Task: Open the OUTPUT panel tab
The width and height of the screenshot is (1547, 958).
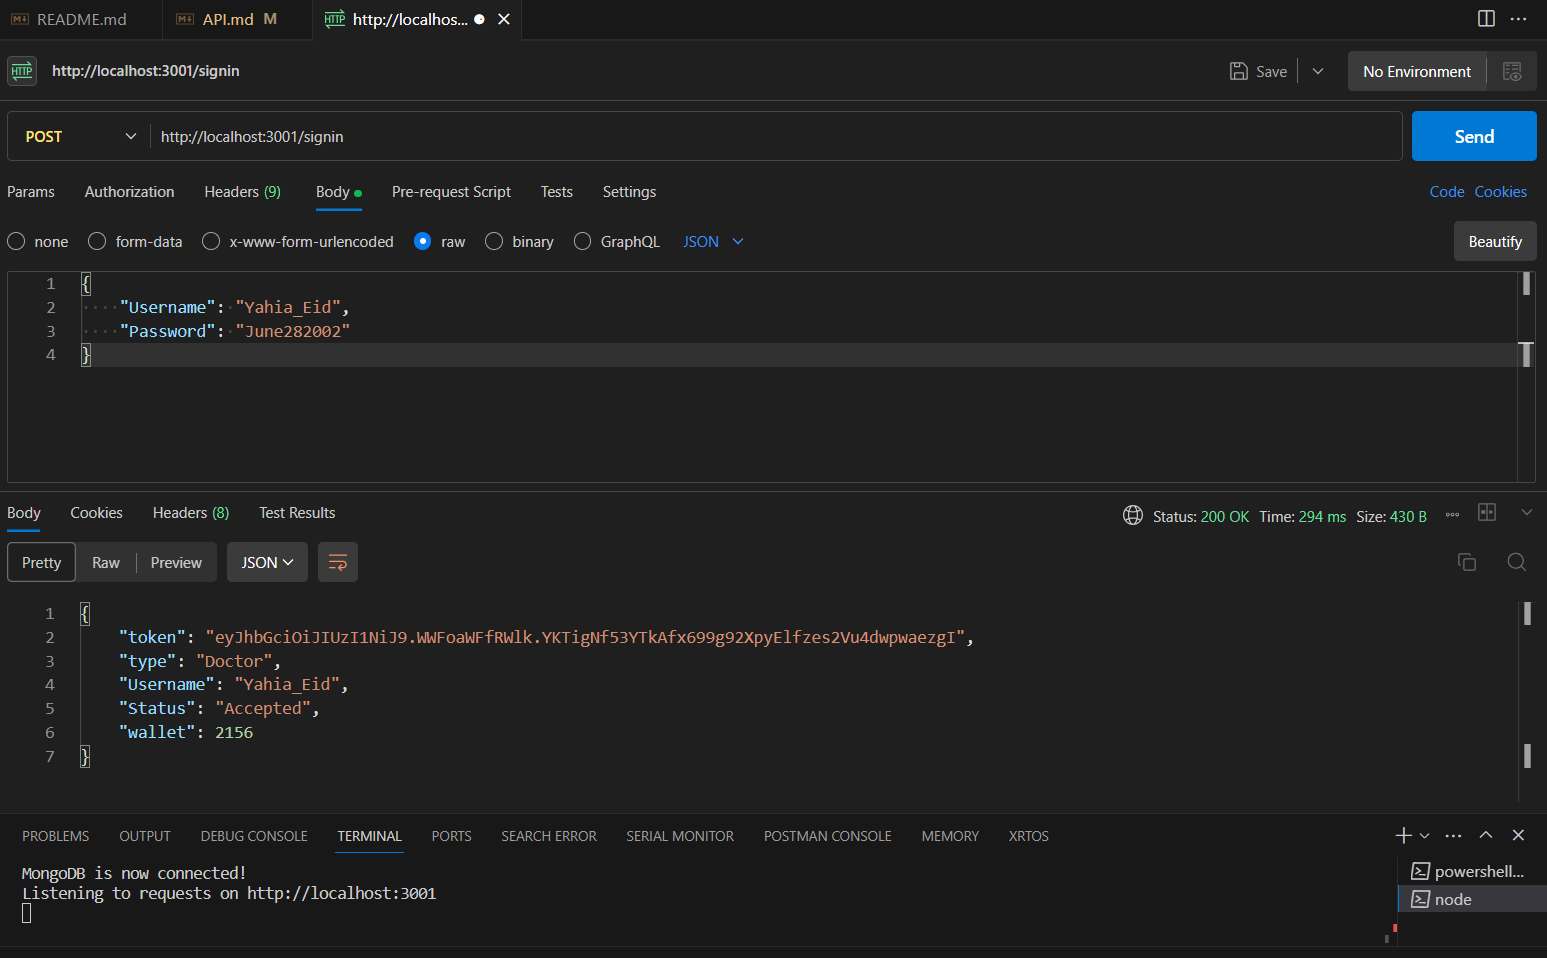Action: pos(145,836)
